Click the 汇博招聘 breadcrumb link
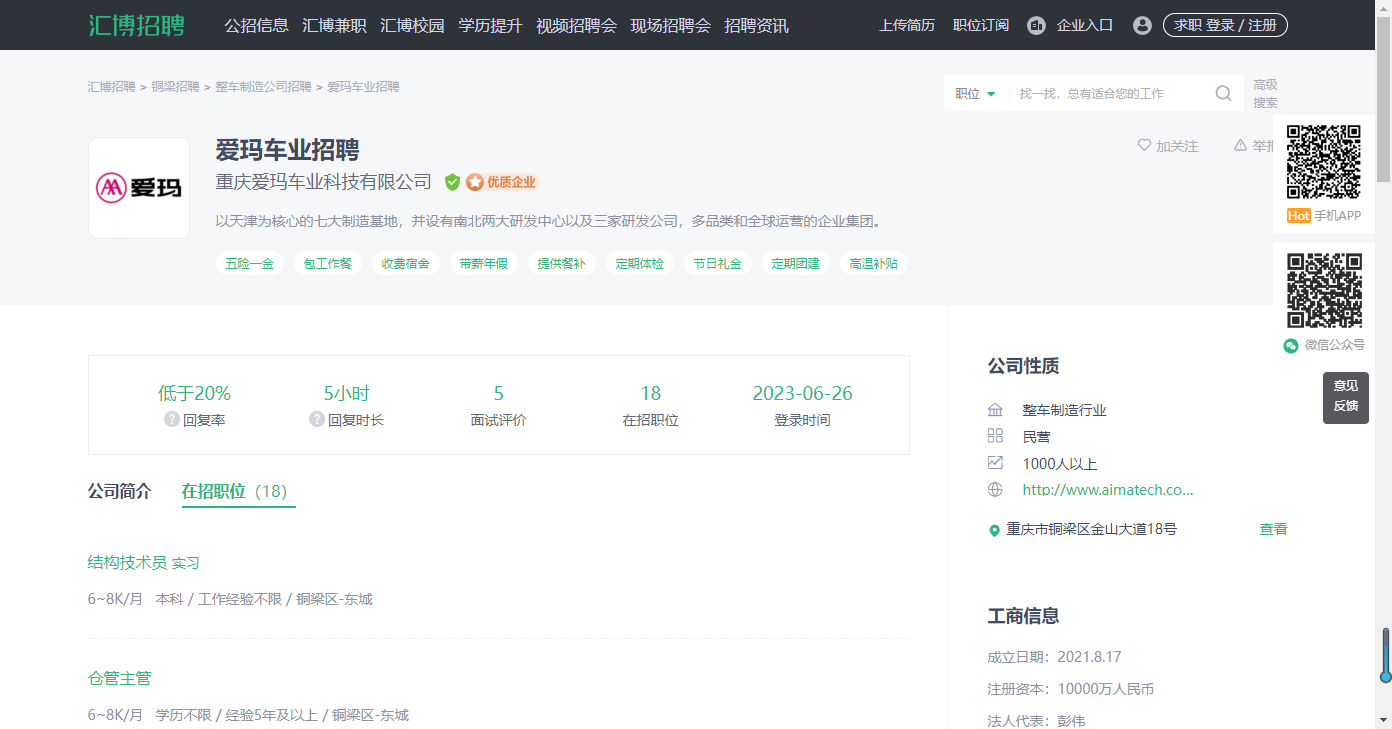 click(111, 87)
